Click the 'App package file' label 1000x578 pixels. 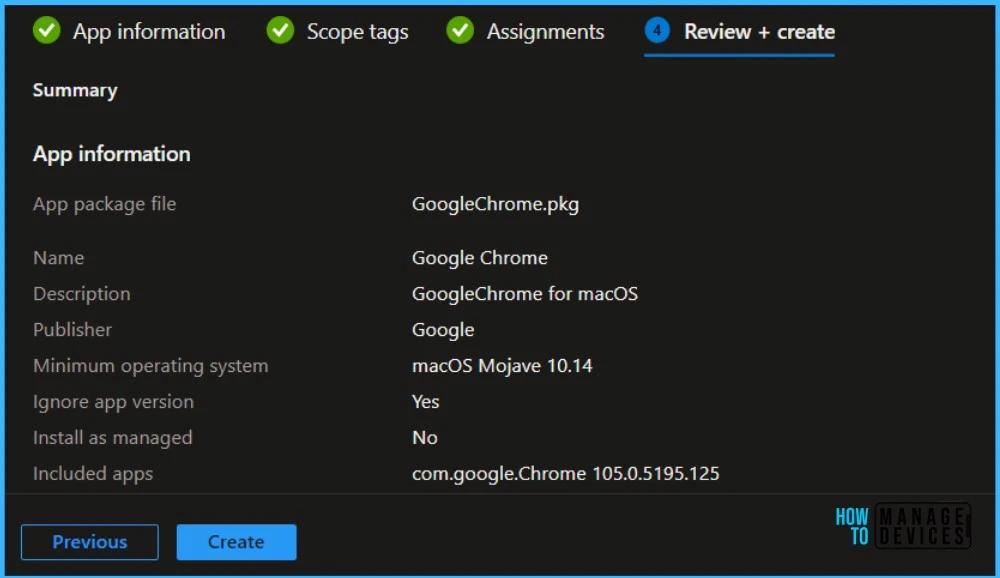coord(105,204)
